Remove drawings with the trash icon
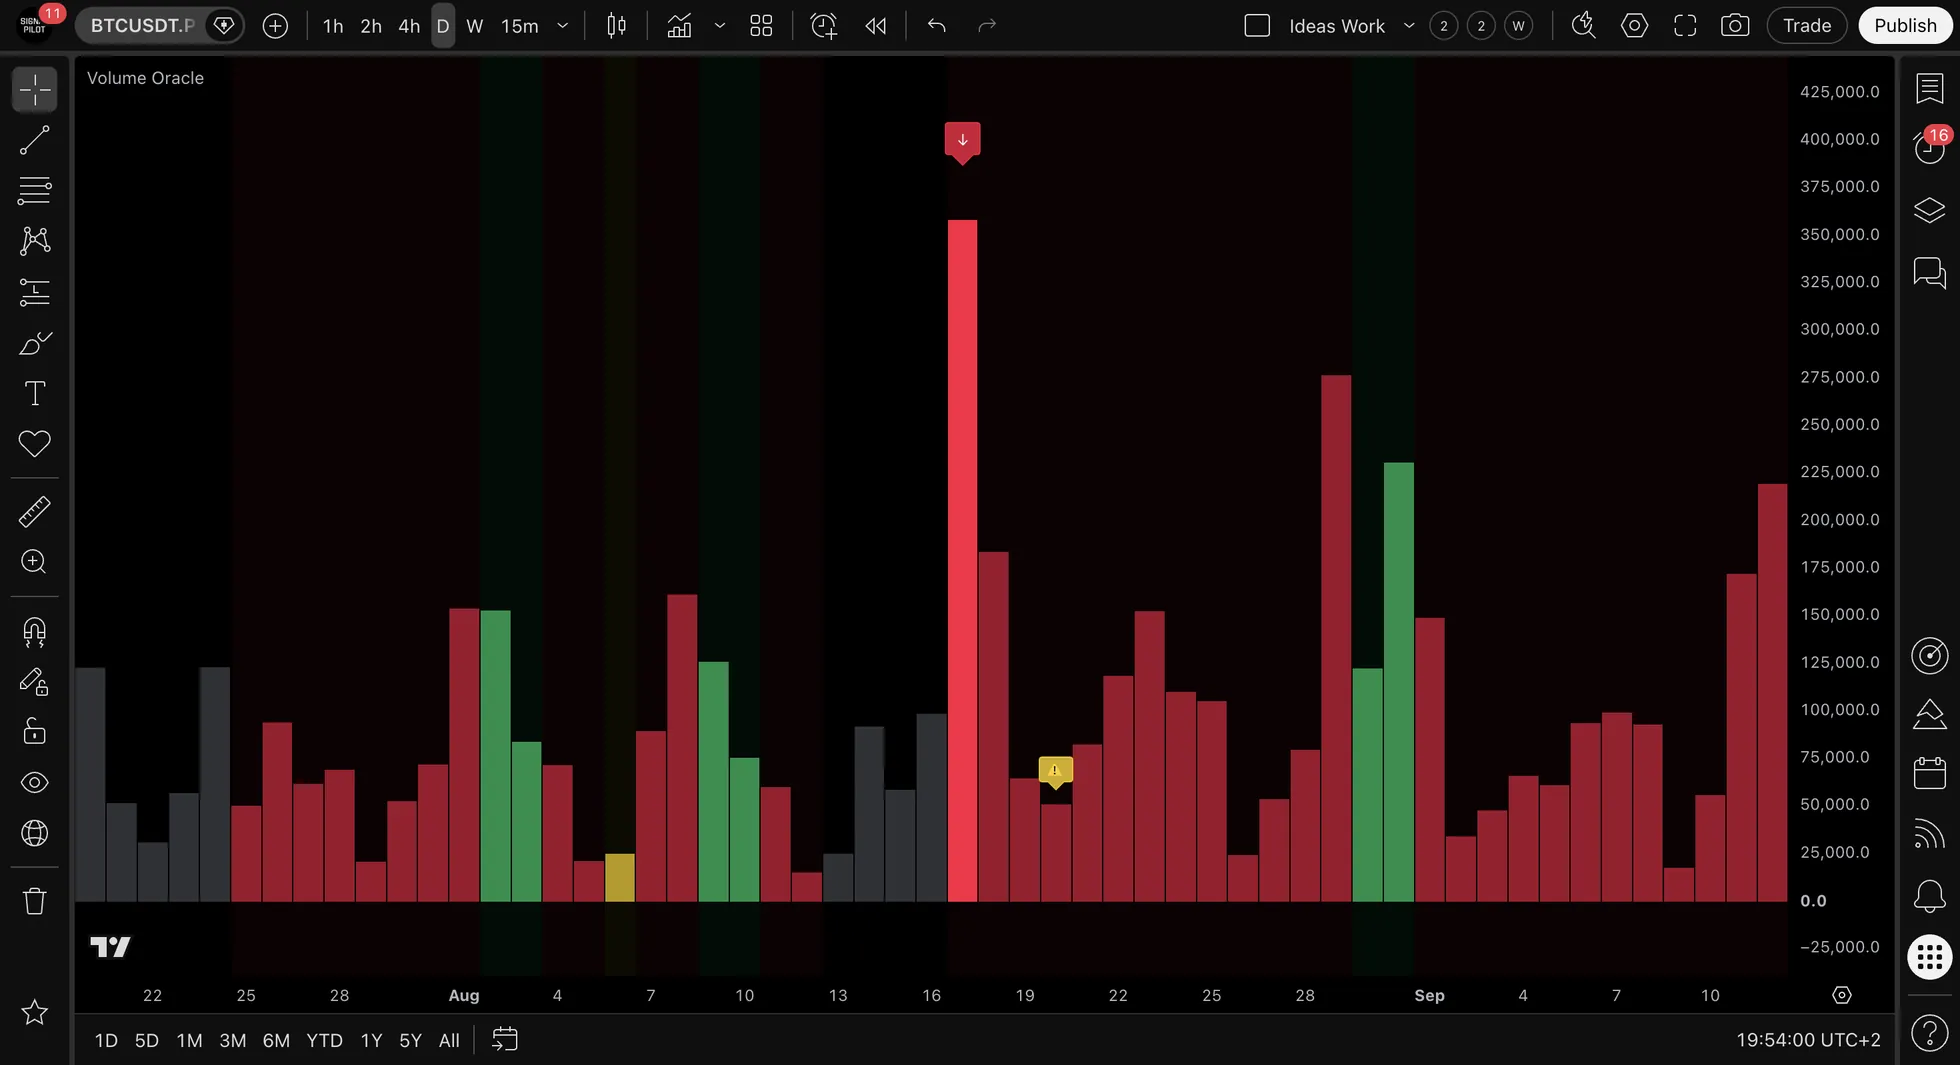The image size is (1960, 1065). 35,901
